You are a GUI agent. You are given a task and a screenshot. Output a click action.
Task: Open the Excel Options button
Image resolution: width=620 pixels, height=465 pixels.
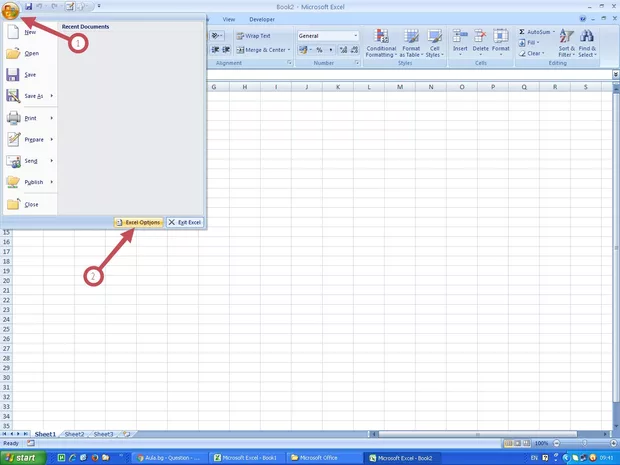click(138, 222)
